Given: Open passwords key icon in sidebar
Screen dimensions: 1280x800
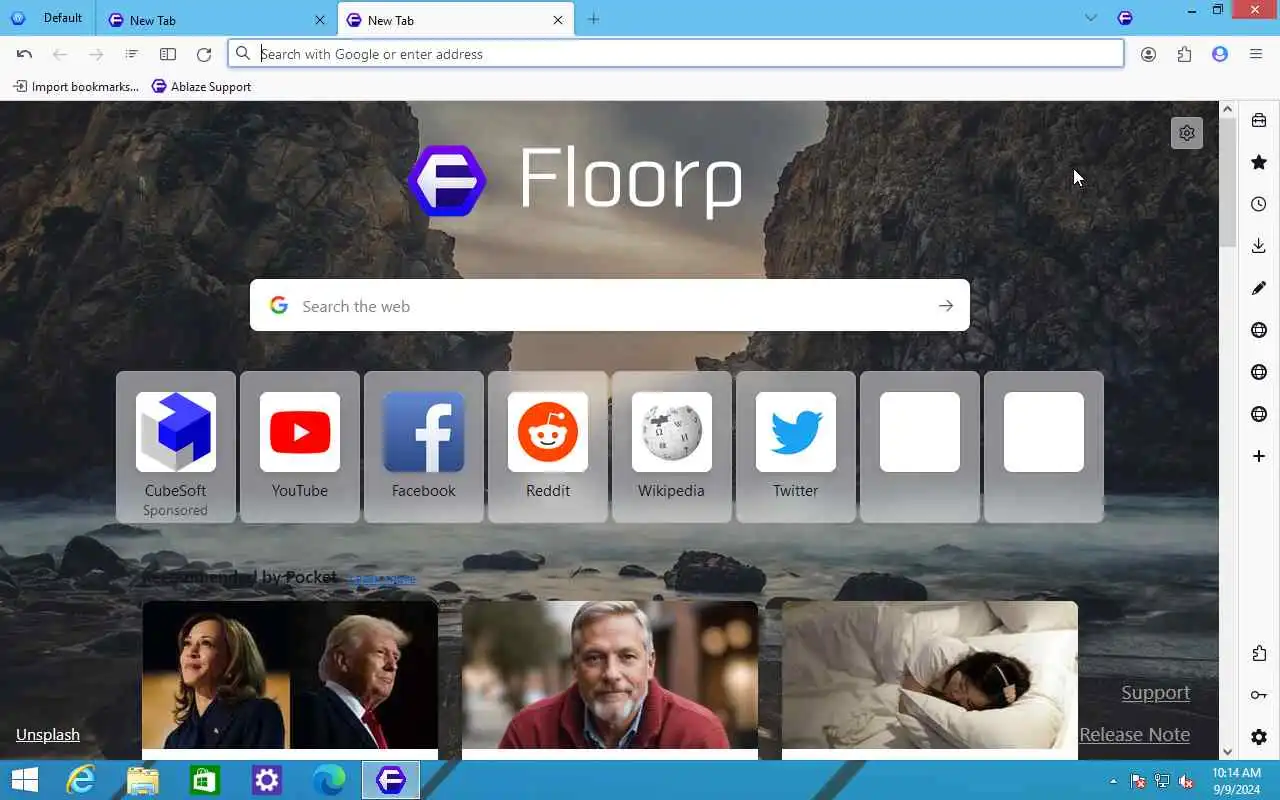Looking at the screenshot, I should click(1259, 696).
